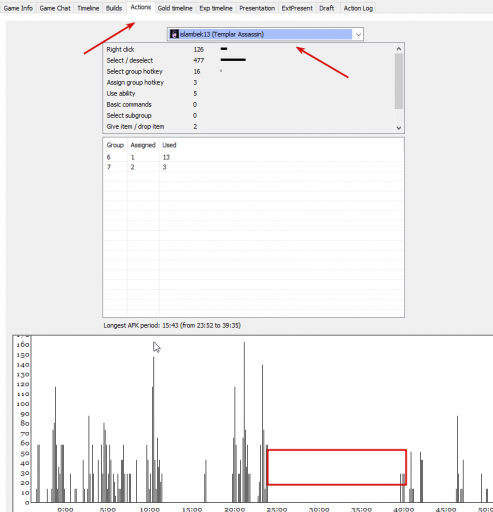
Task: Click the actions list scrollbar thumb
Action: pos(399,81)
